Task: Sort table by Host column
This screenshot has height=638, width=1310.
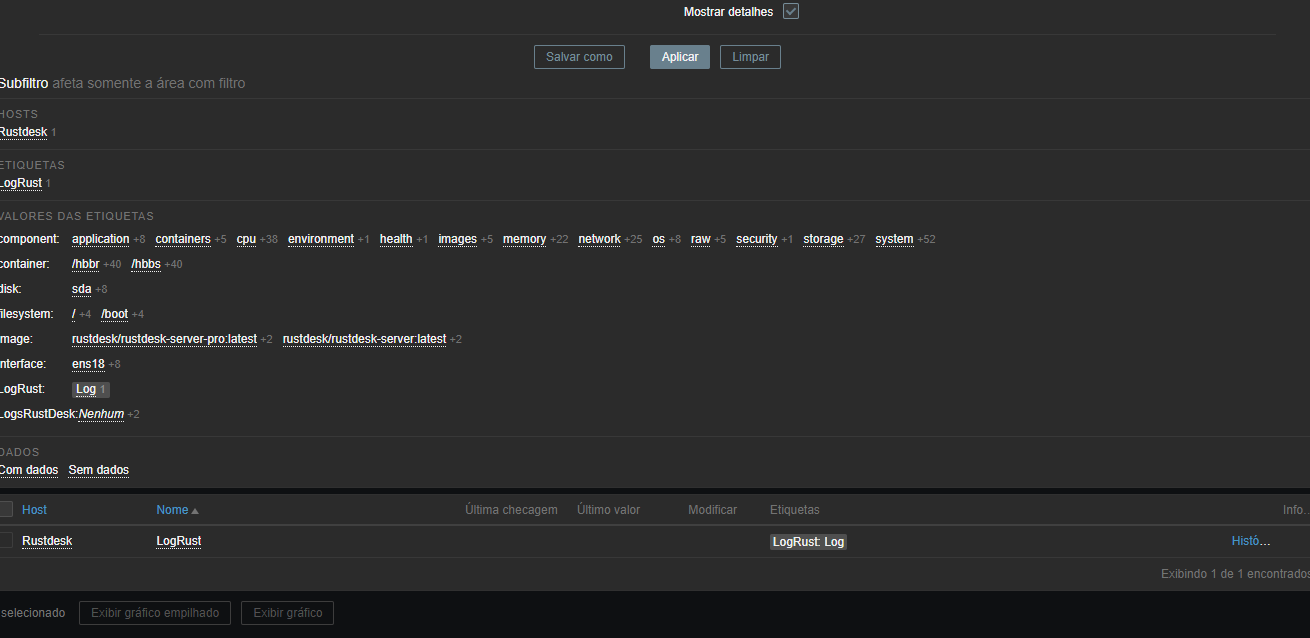Action: click(34, 510)
